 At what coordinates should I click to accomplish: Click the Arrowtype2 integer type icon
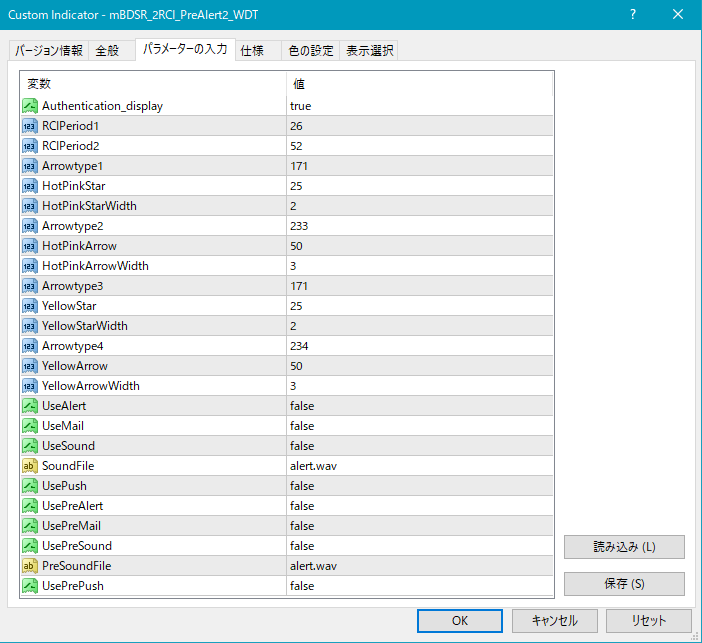pyautogui.click(x=30, y=226)
